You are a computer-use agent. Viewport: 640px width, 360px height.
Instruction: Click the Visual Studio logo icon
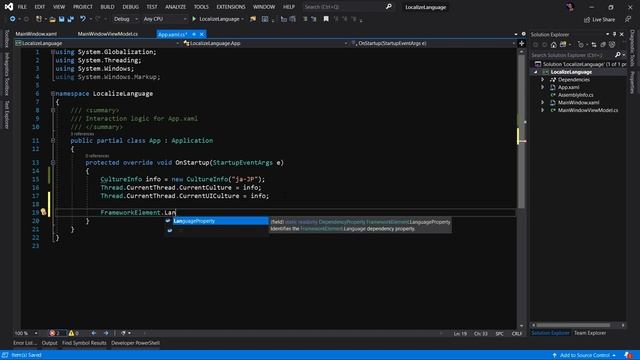[9, 7]
